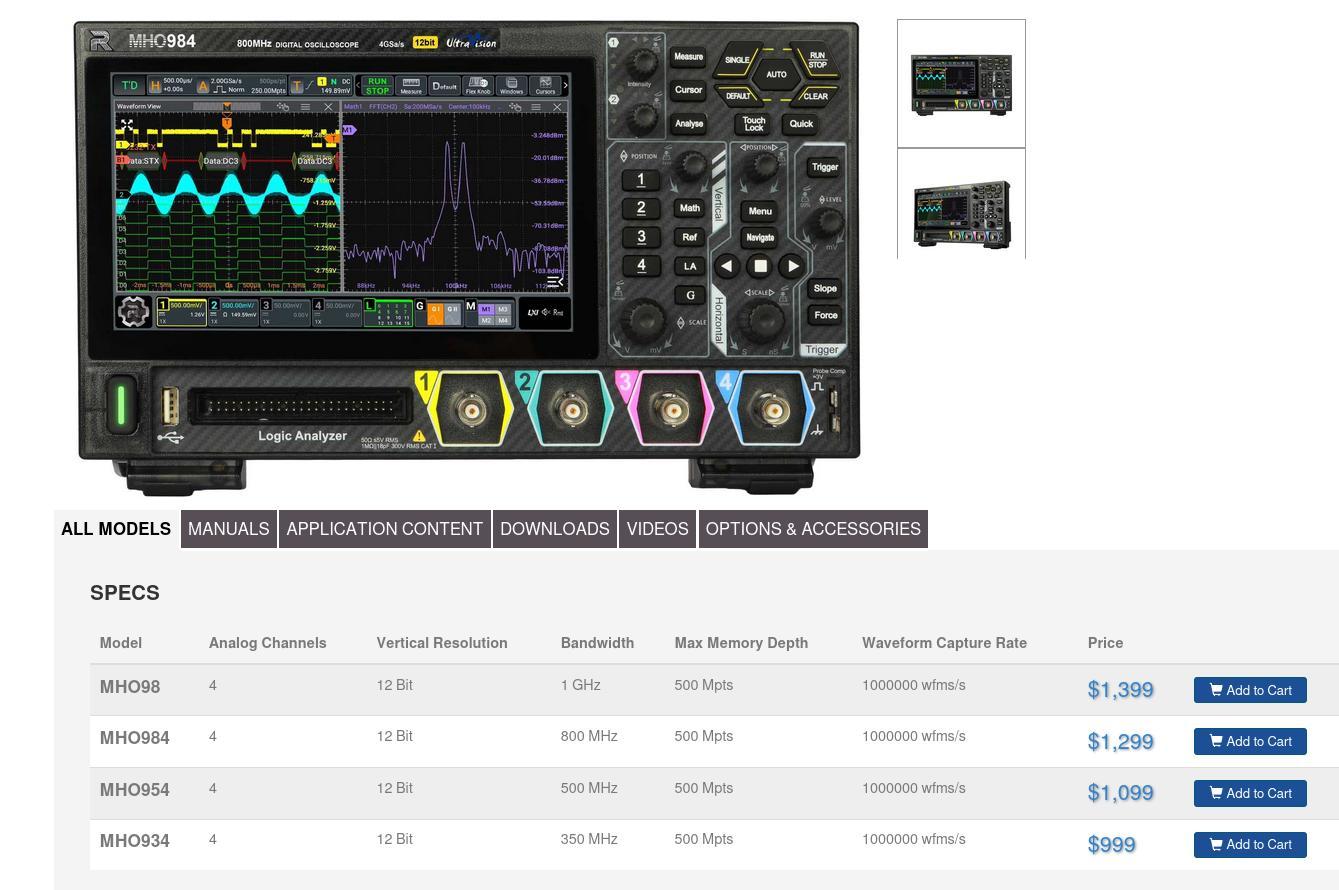Click the cart icon in the MHO98 row

(1216, 690)
